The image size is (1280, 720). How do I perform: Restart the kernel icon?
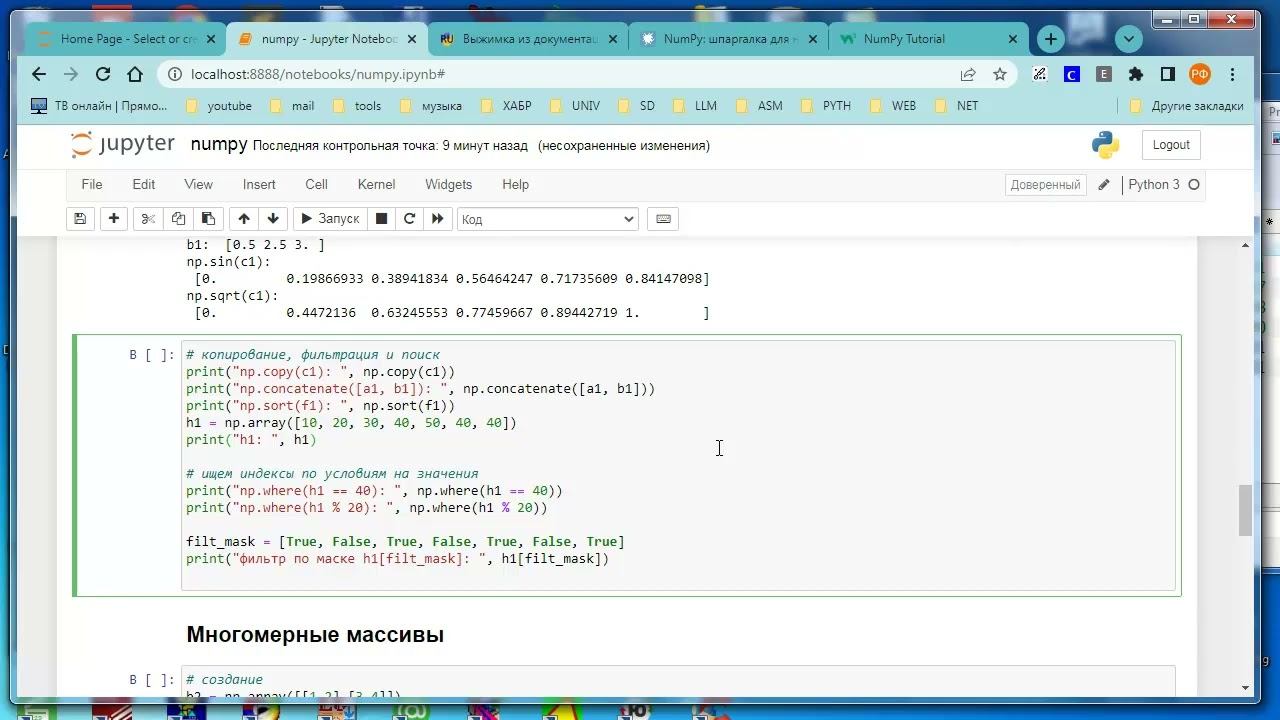pyautogui.click(x=409, y=219)
